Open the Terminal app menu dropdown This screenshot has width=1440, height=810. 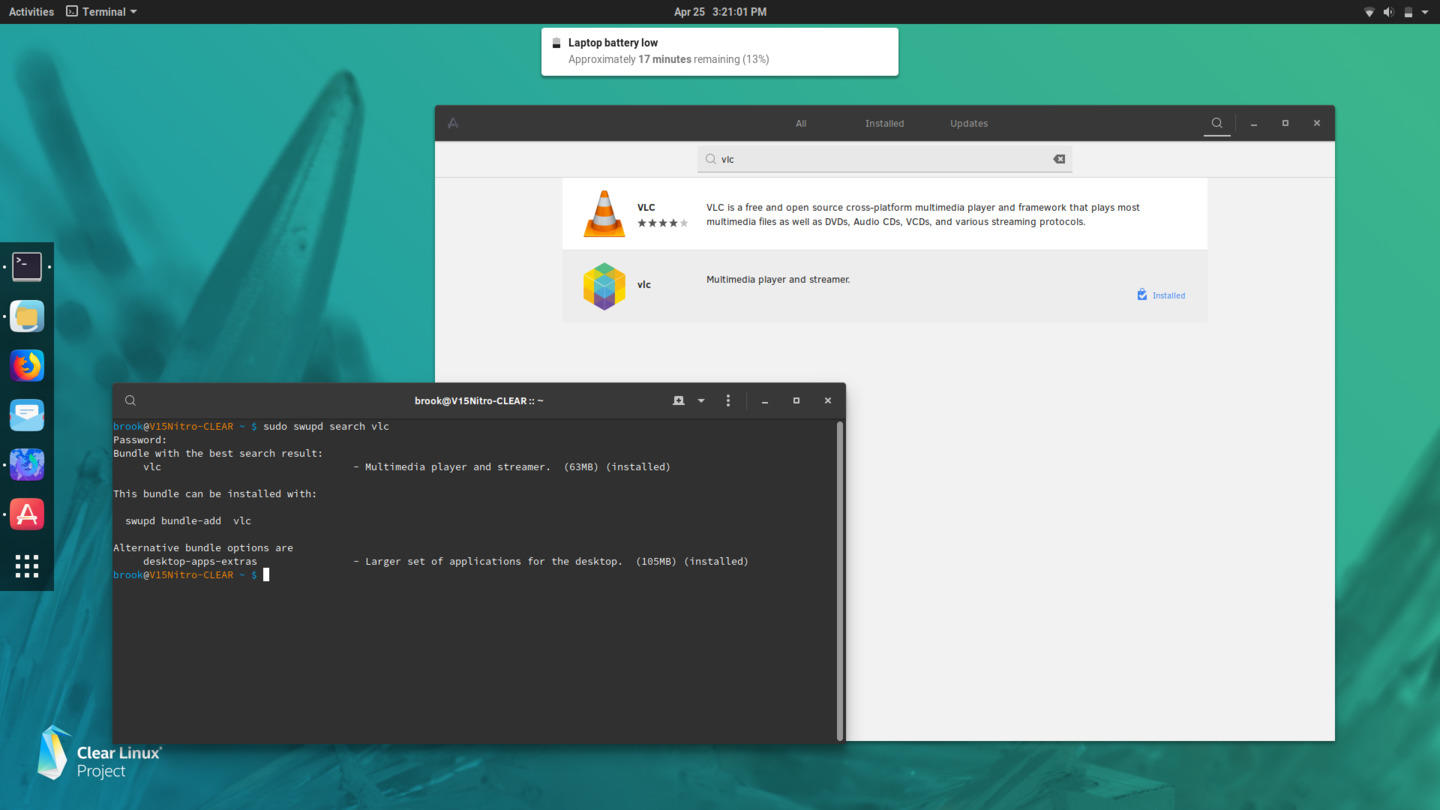(x=101, y=12)
